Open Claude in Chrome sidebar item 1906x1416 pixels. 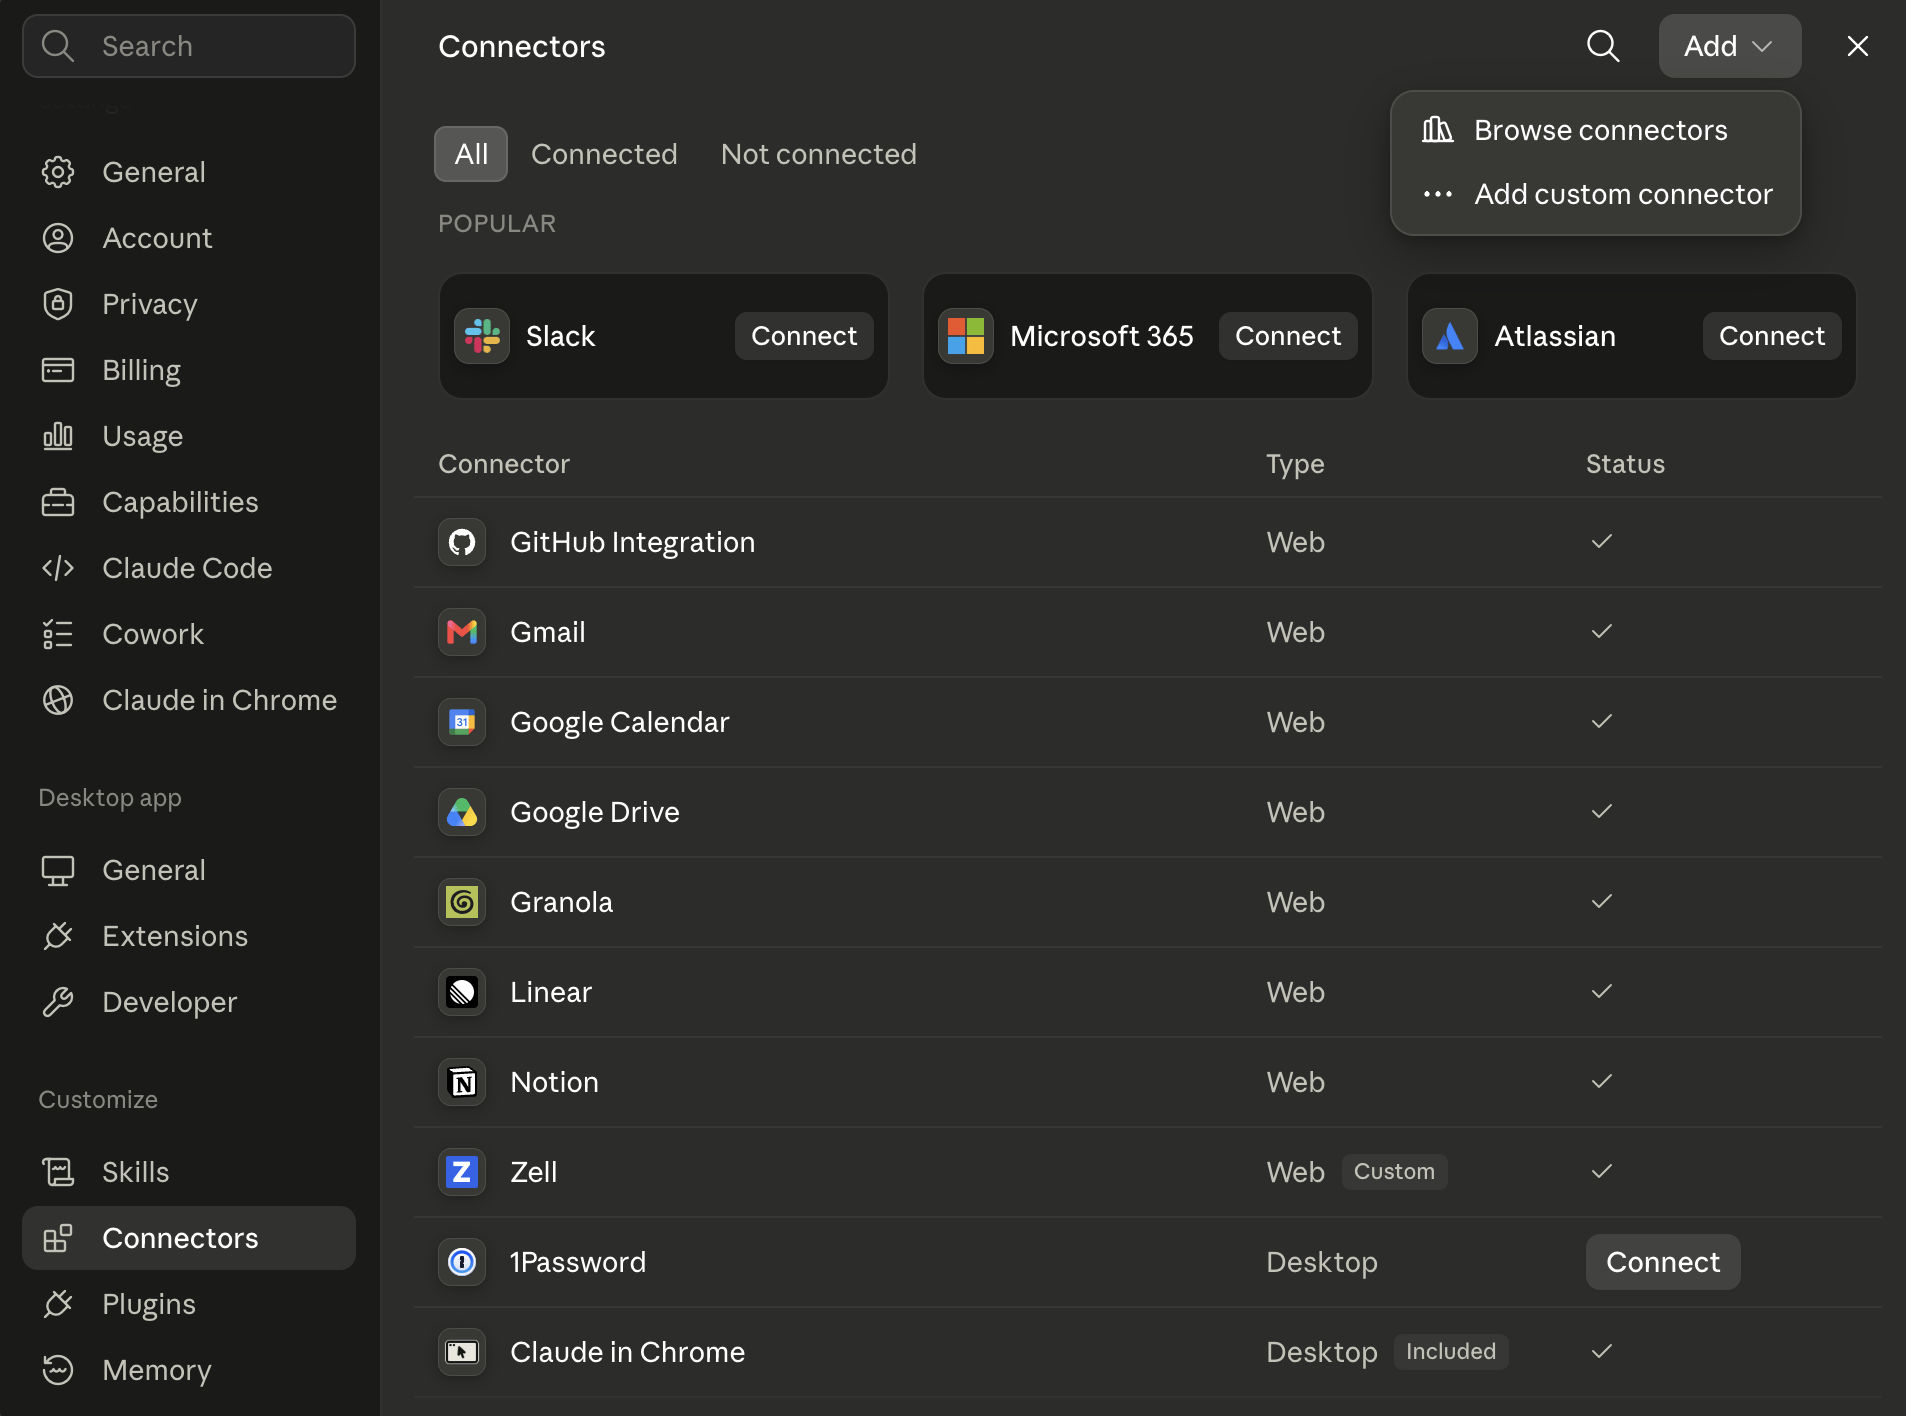pos(188,700)
